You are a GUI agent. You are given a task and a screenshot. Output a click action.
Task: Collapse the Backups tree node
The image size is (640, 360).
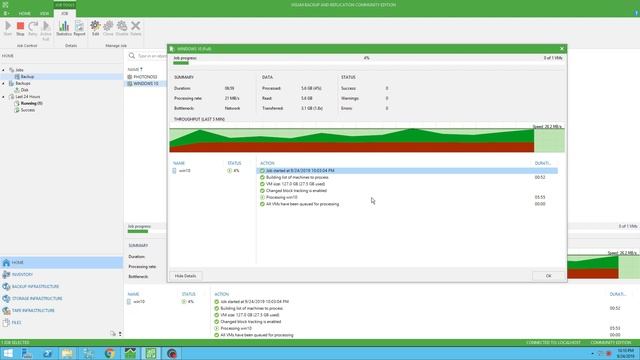click(4, 83)
